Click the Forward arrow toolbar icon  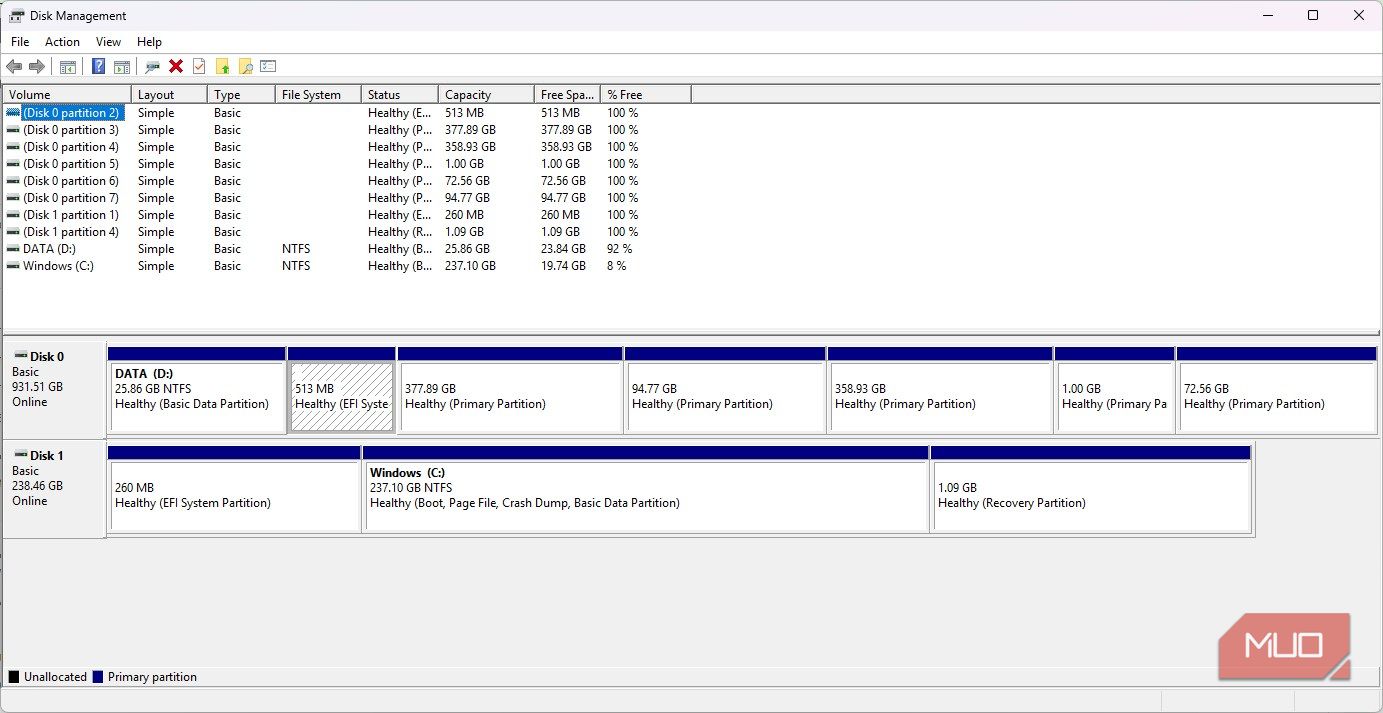[37, 66]
